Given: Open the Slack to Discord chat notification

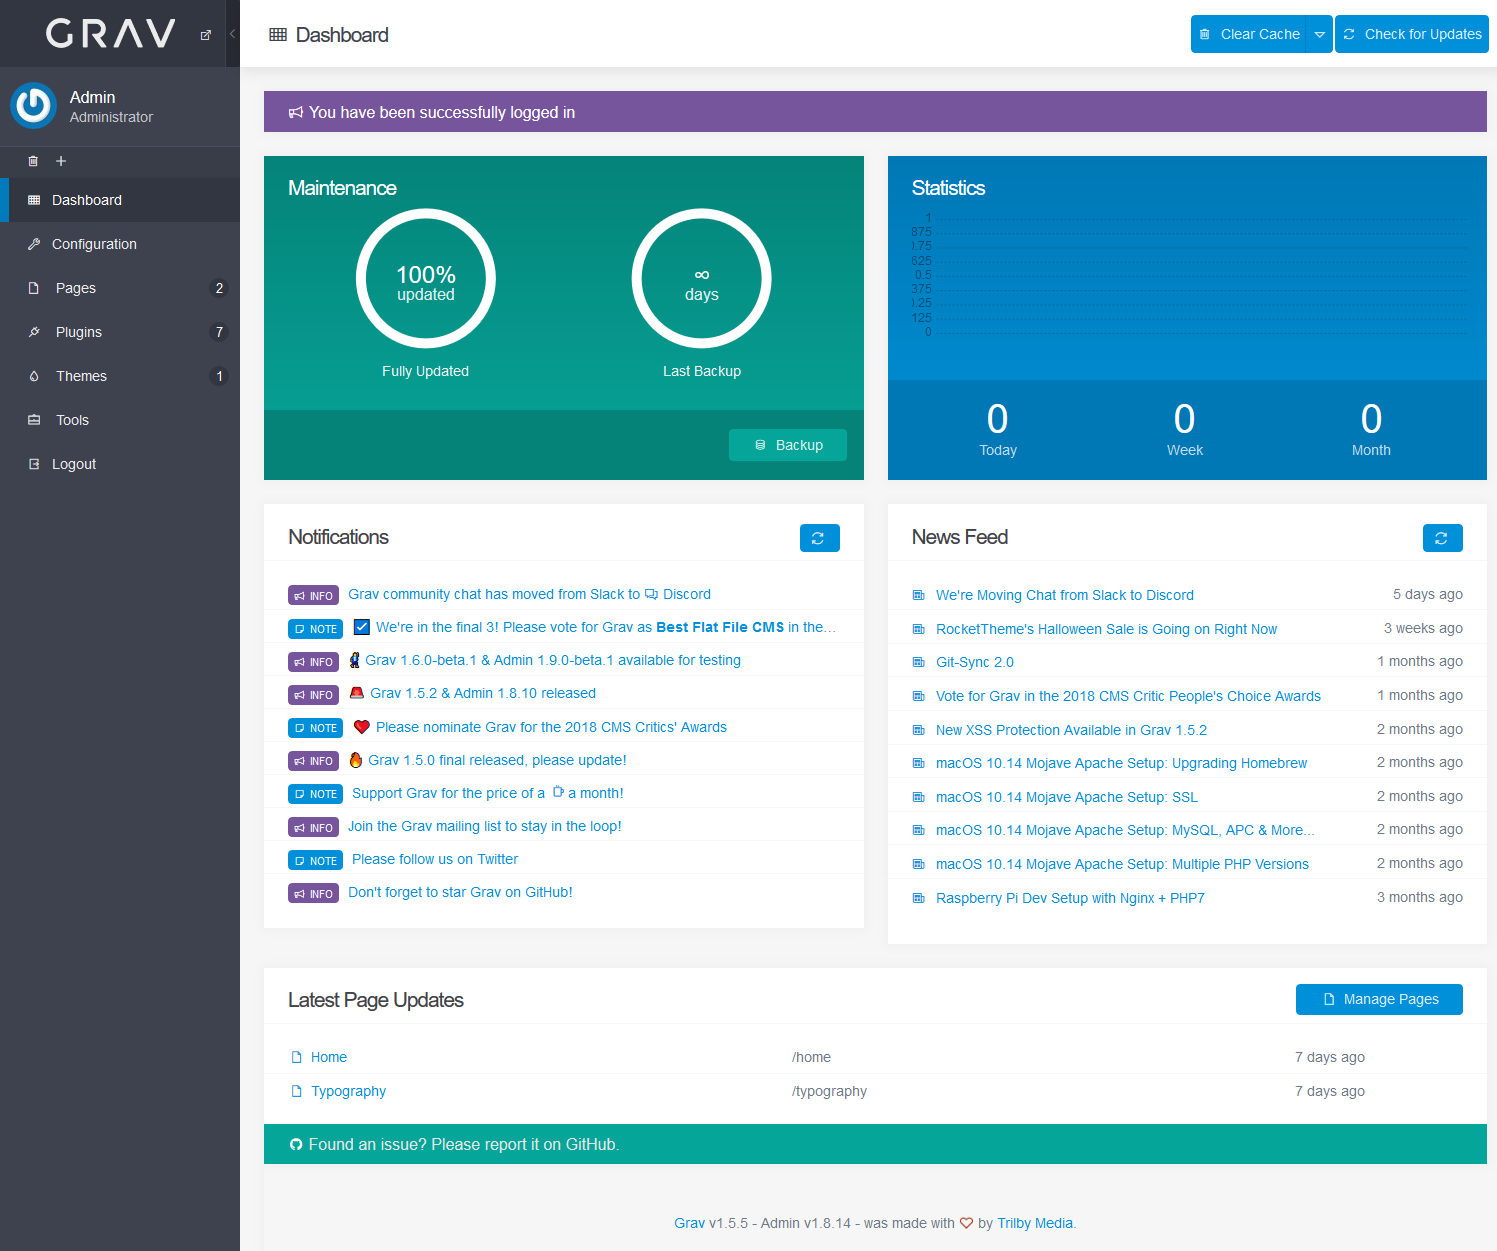Looking at the screenshot, I should 529,594.
